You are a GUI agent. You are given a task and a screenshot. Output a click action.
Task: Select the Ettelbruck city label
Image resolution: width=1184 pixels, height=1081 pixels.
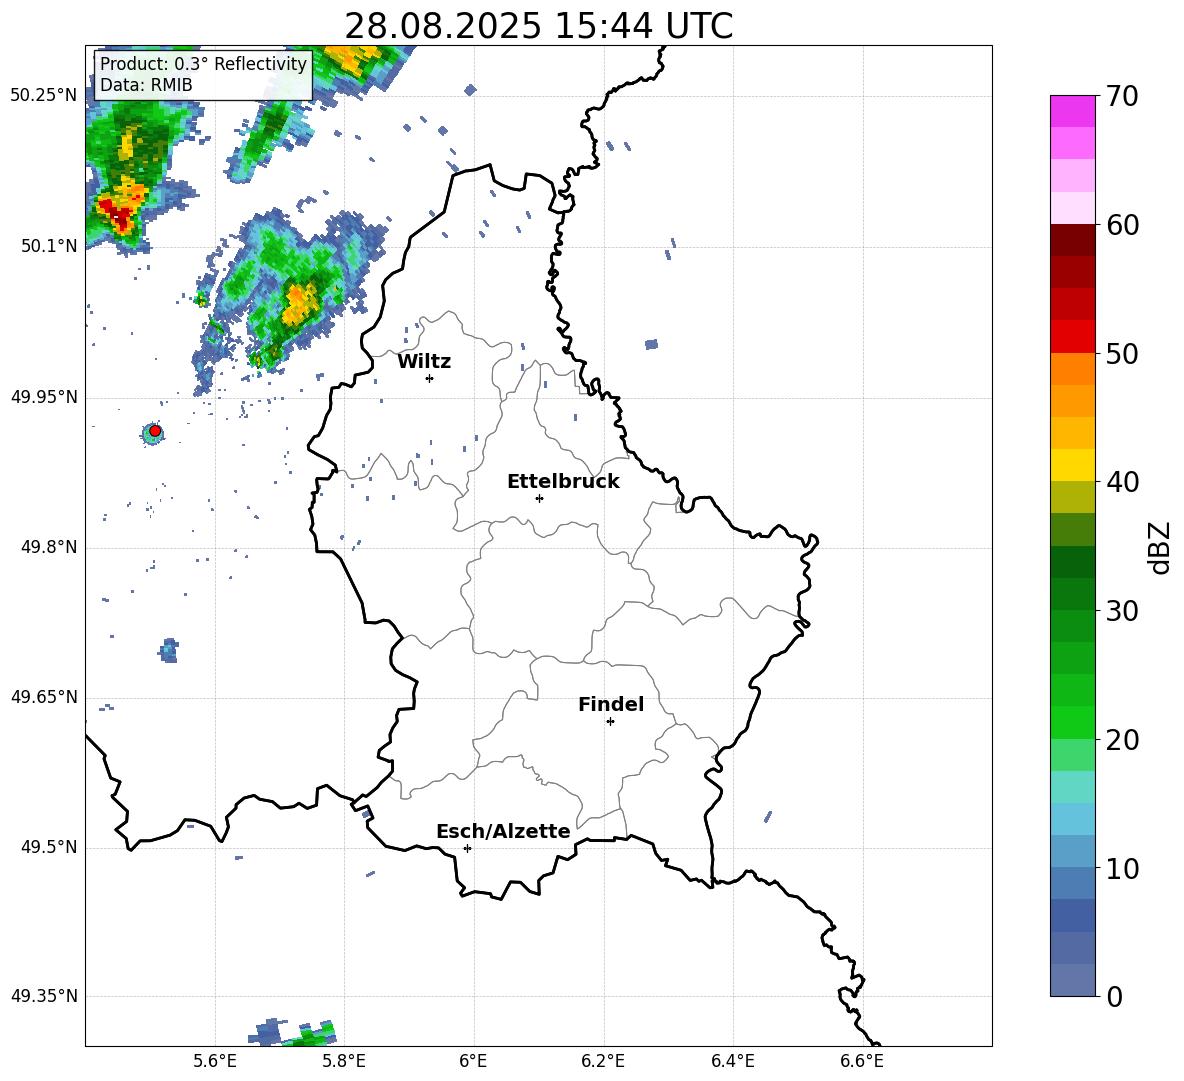point(563,482)
